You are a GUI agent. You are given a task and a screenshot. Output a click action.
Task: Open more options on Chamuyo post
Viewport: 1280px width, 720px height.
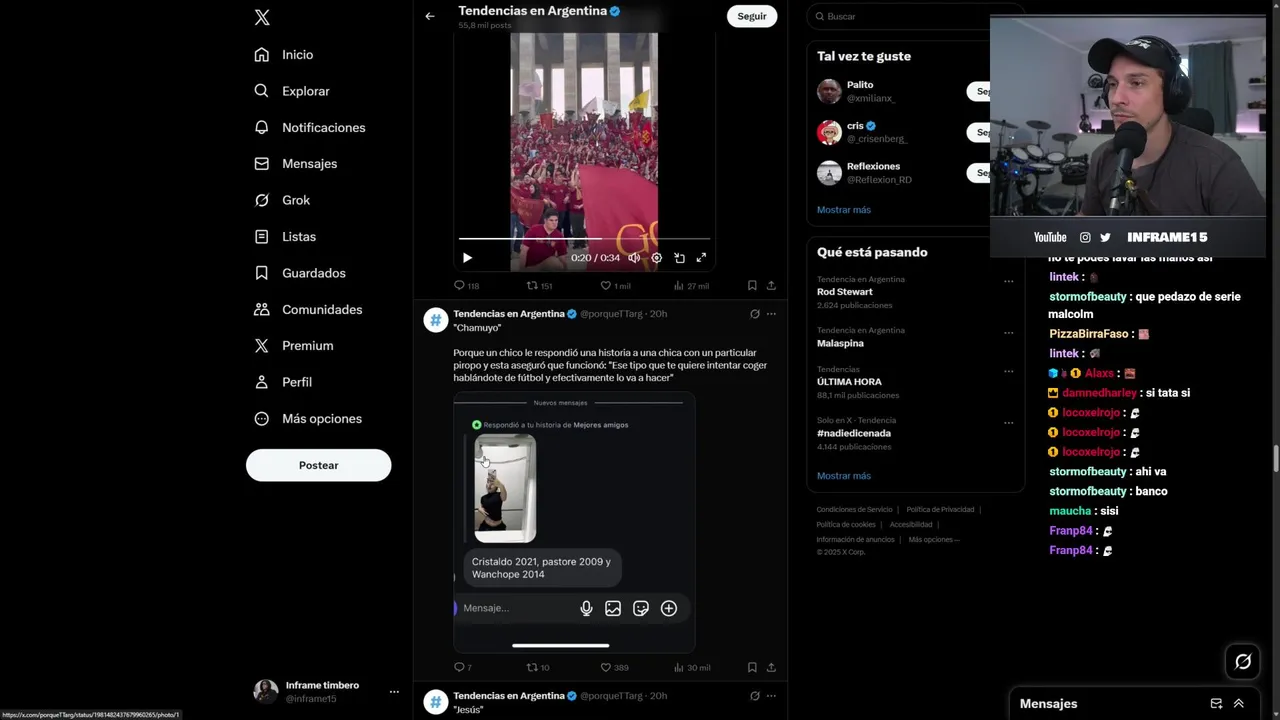[771, 314]
